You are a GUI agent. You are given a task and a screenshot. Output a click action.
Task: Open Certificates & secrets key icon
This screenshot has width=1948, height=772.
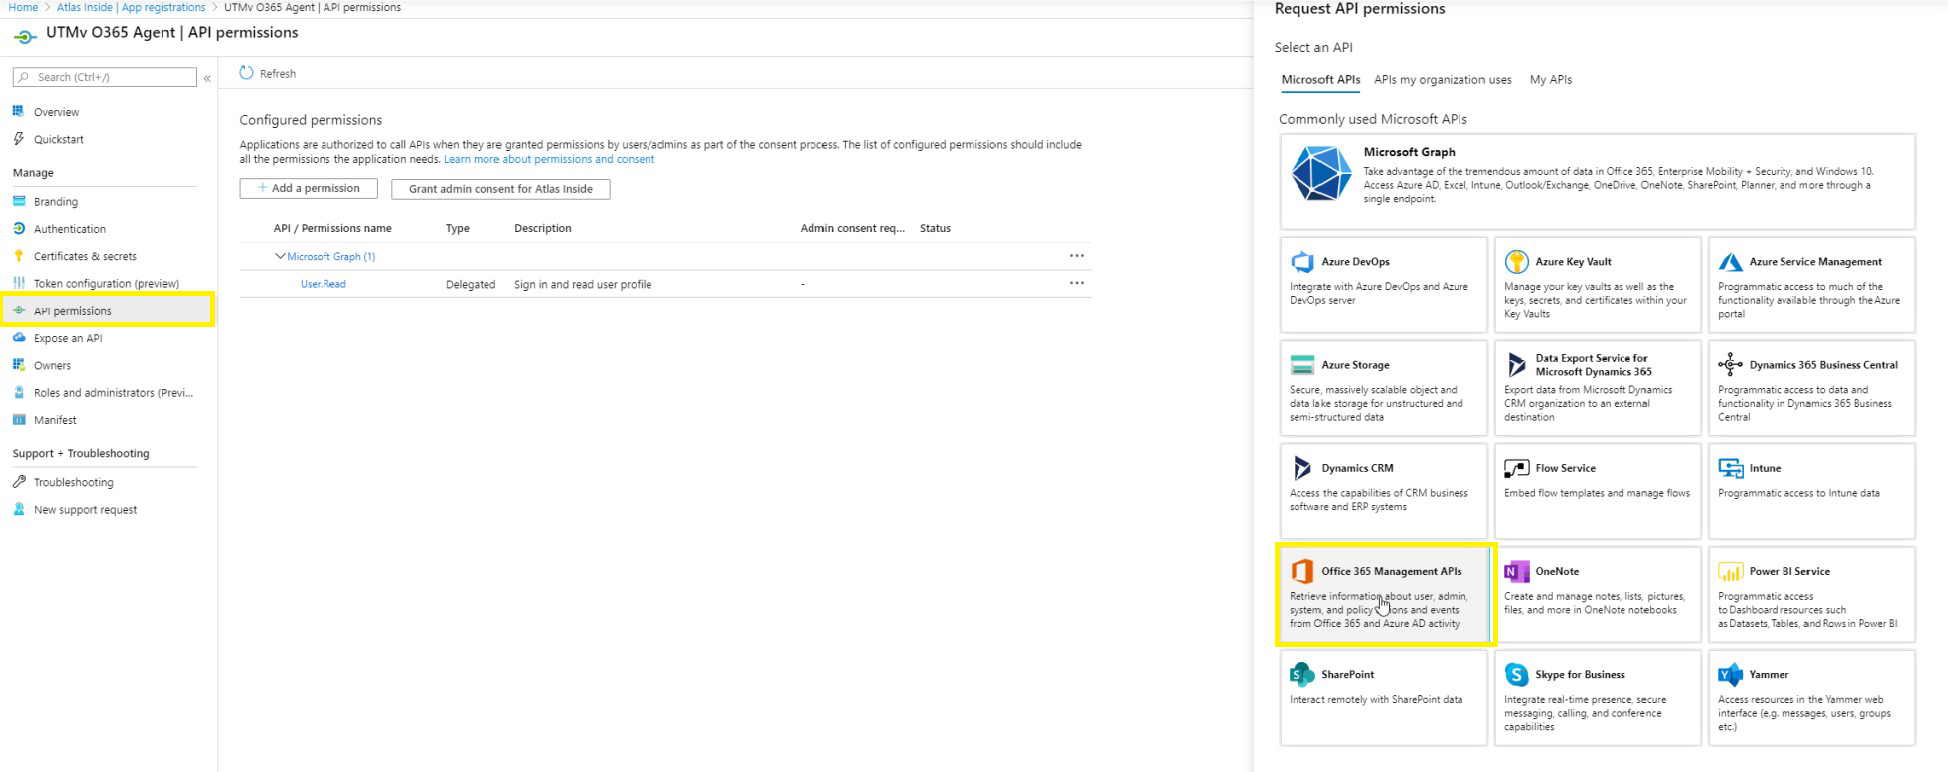tap(18, 256)
